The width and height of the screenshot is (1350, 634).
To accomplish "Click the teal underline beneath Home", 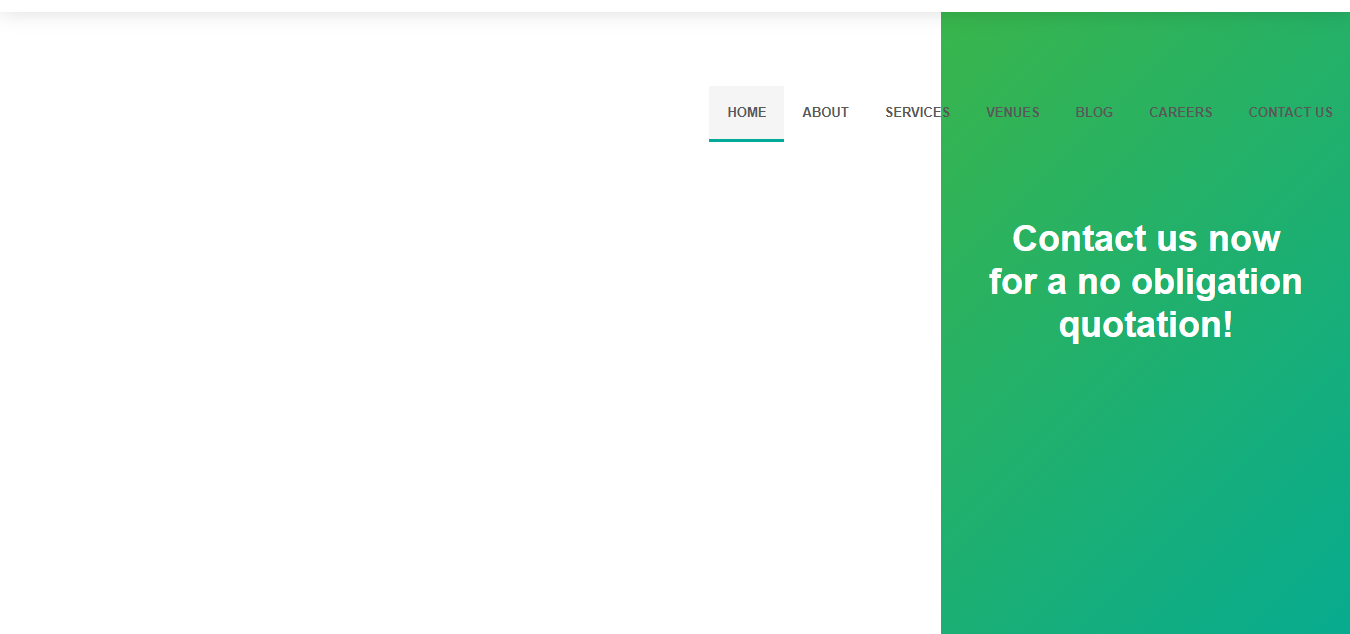I will 746,140.
